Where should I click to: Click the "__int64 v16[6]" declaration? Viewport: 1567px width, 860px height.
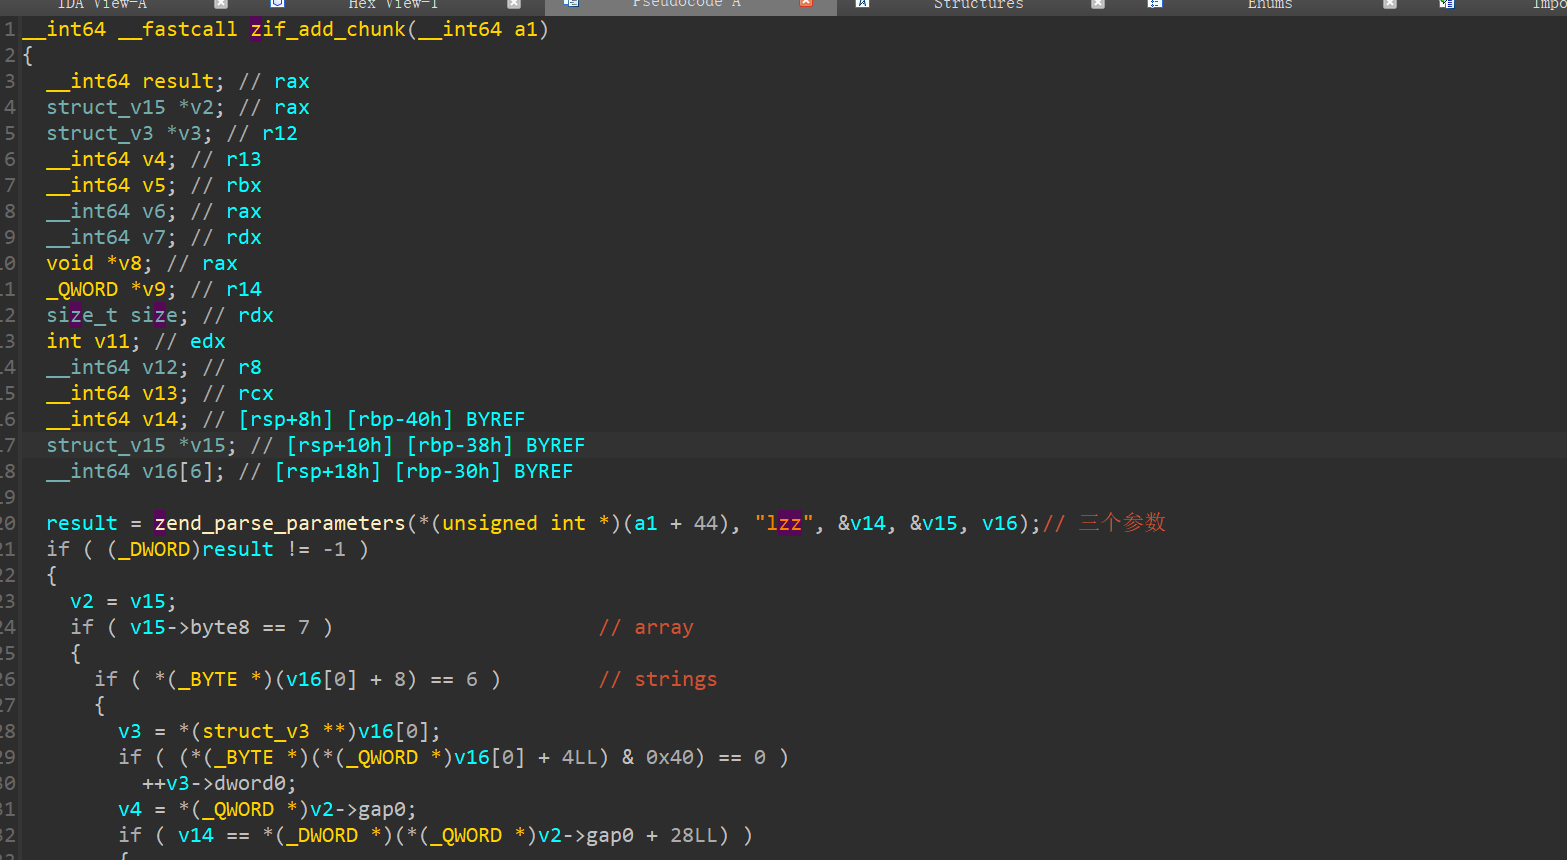135,471
